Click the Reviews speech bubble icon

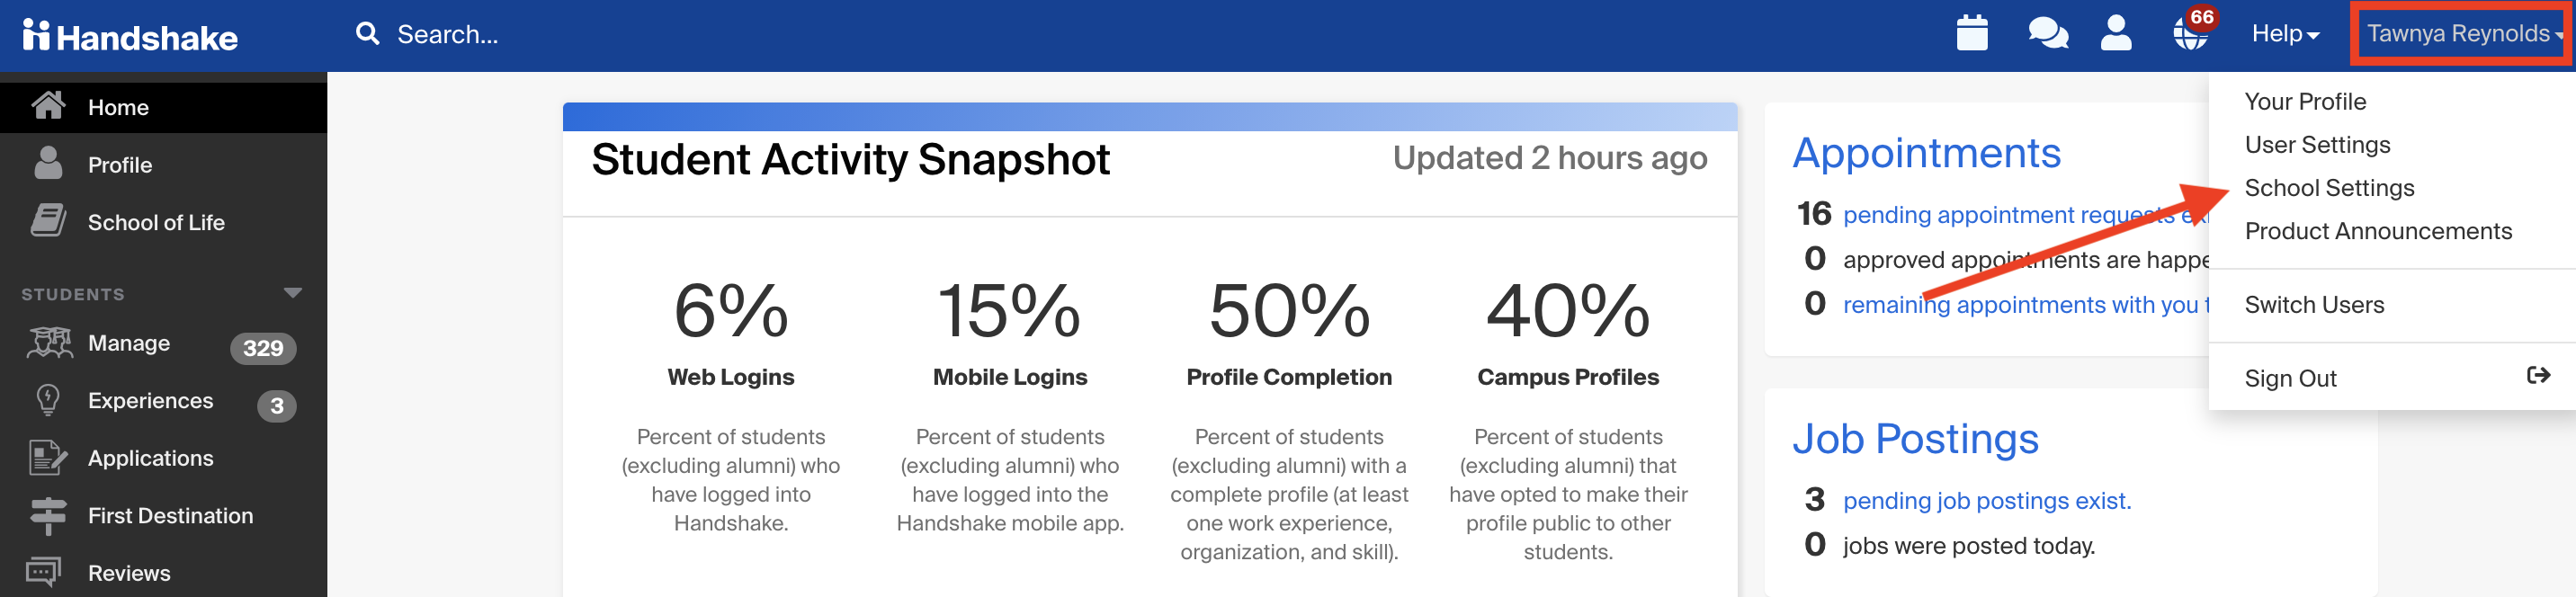46,571
